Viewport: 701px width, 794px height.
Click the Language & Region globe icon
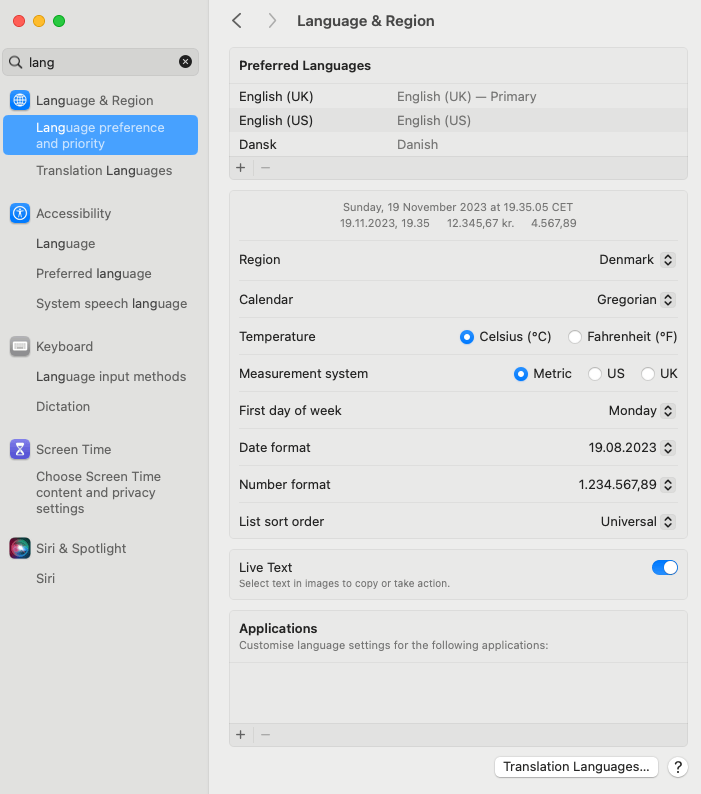tap(20, 100)
